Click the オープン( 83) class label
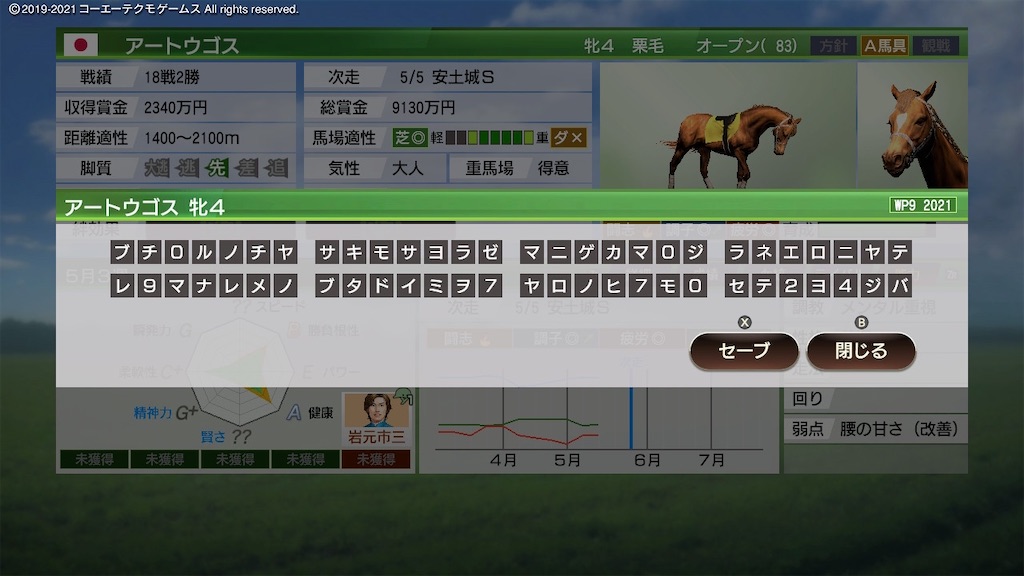Screen dimensions: 1024x576 [x=746, y=46]
